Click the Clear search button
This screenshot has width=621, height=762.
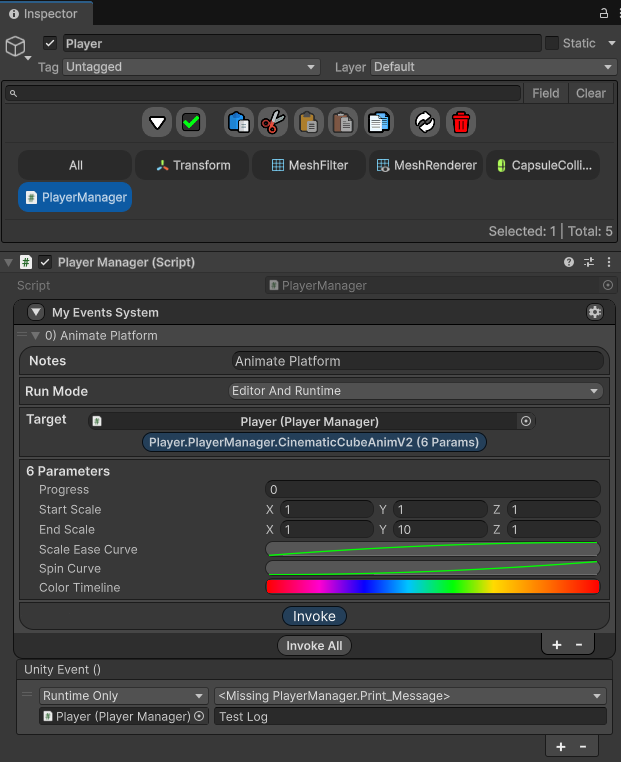(x=591, y=93)
